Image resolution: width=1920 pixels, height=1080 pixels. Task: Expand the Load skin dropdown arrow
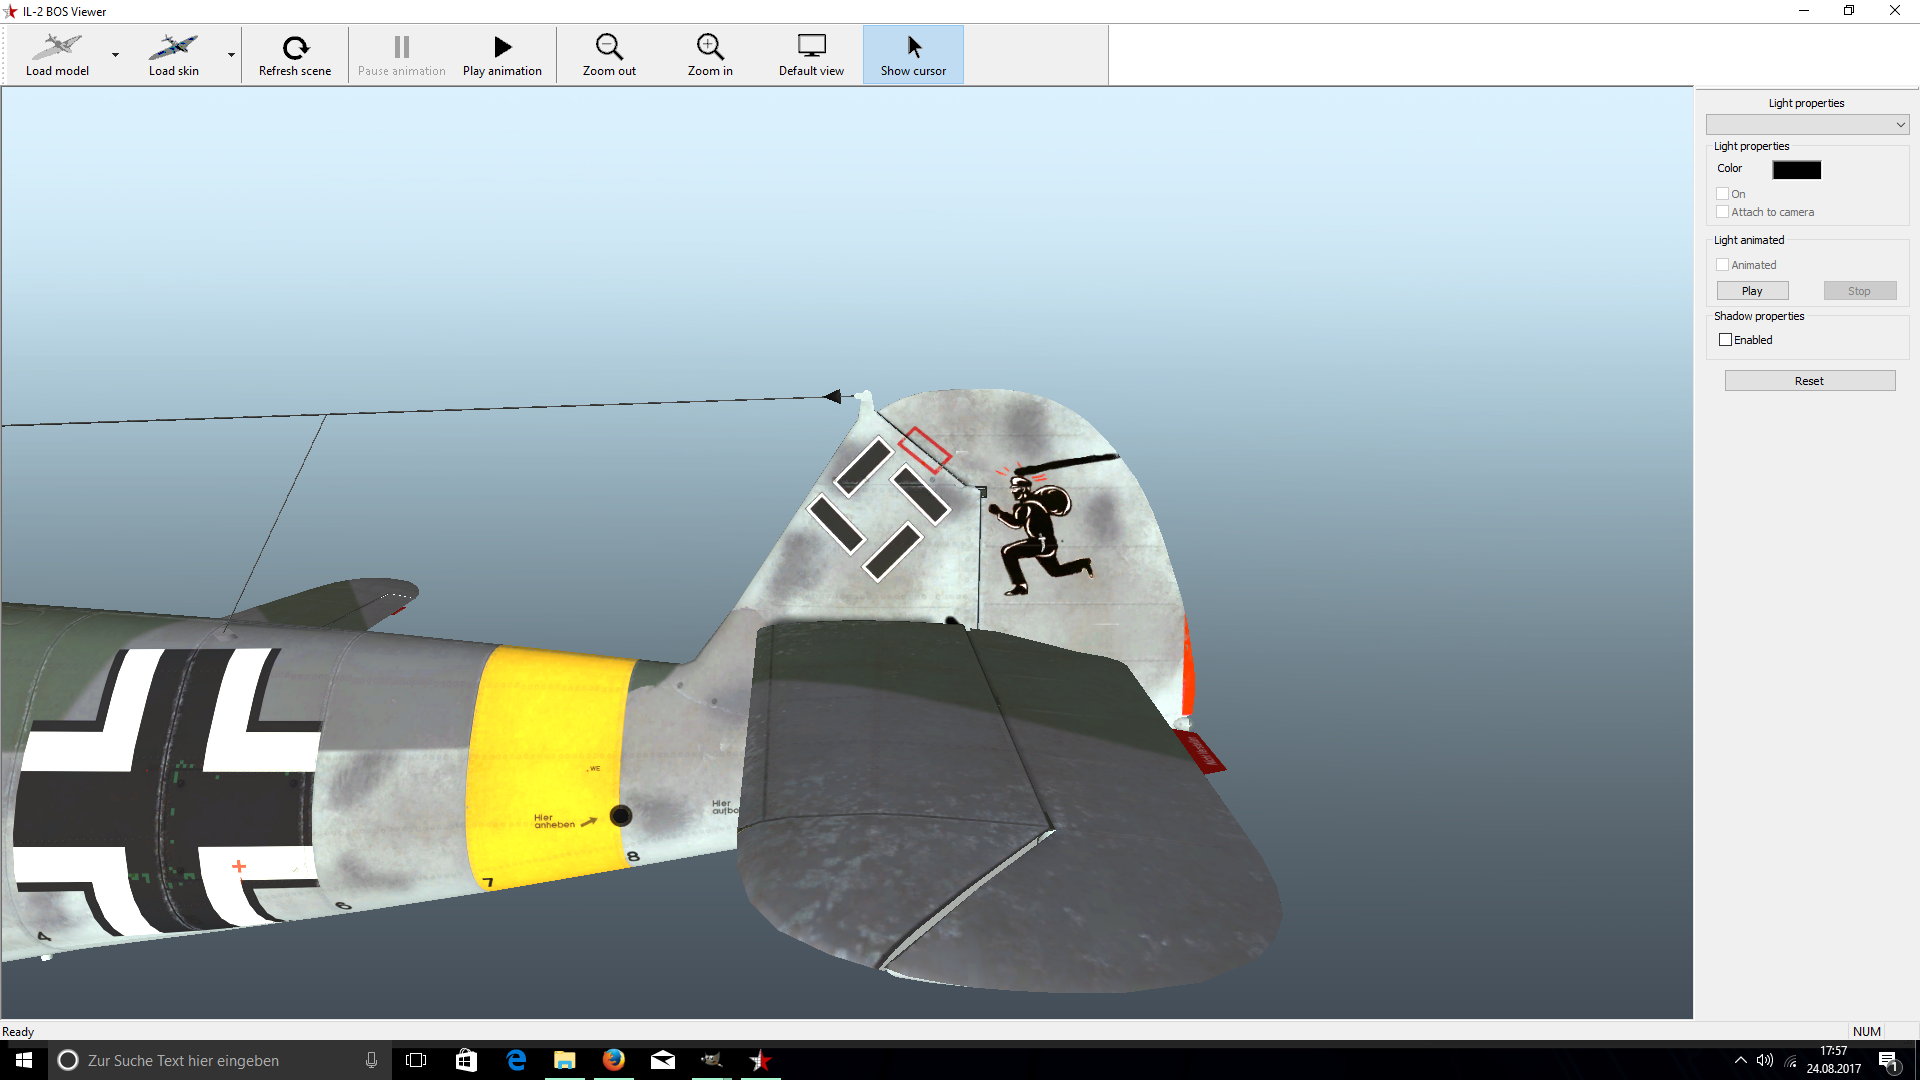tap(231, 55)
